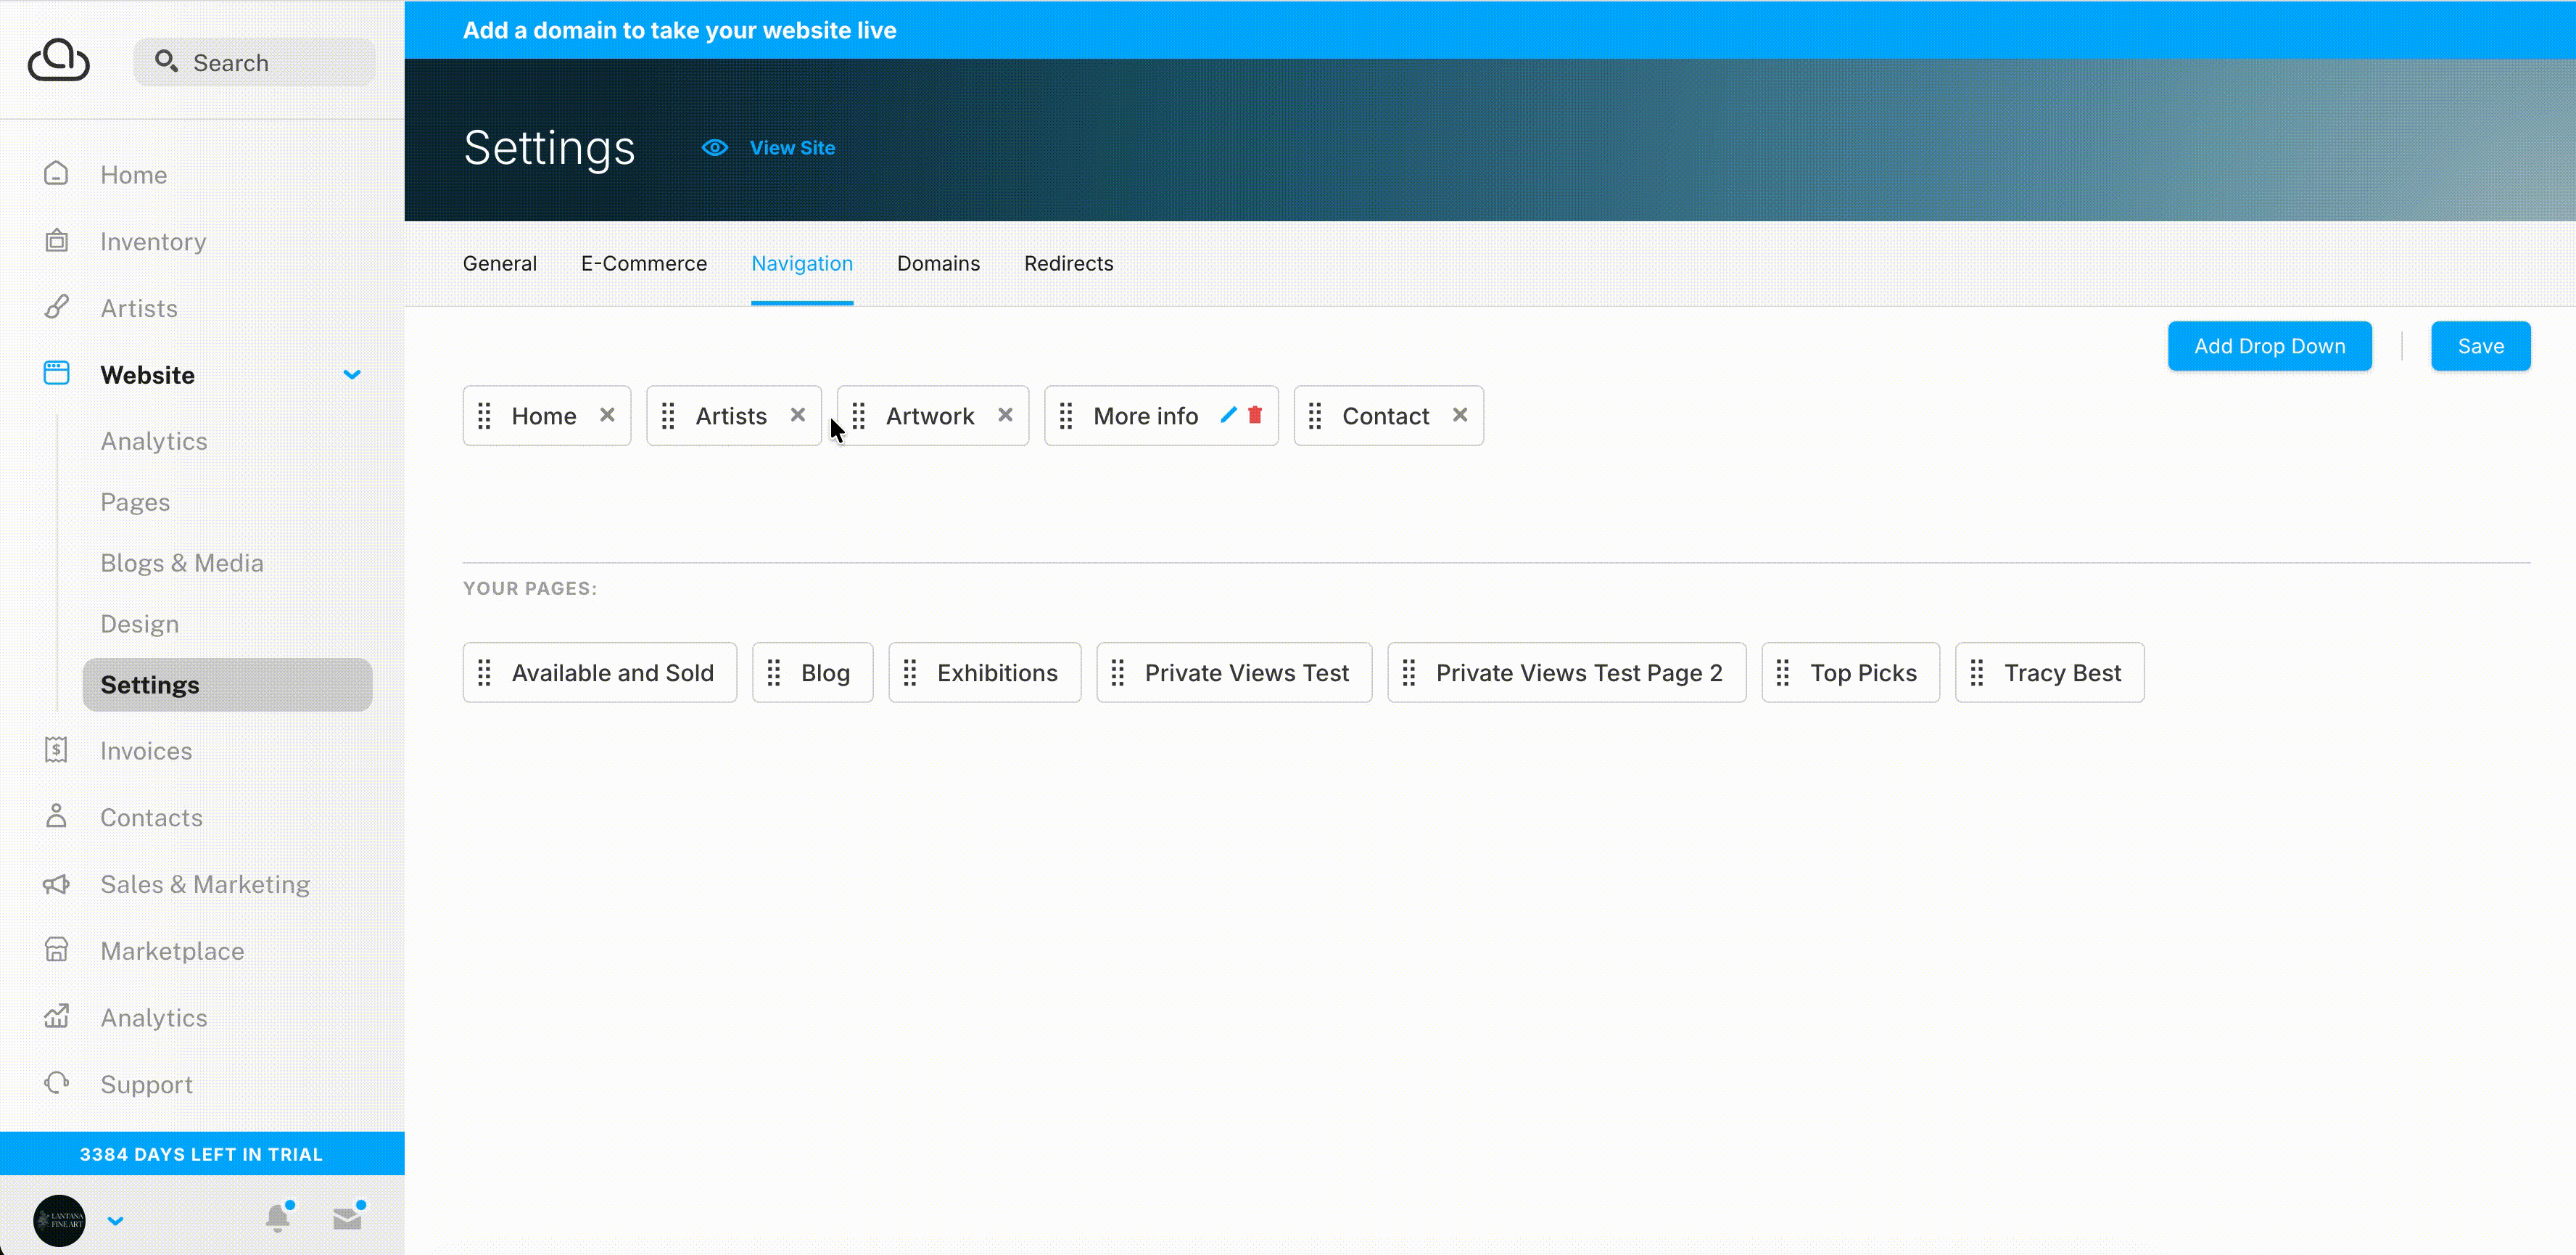Click the Add a domain banner

tap(1490, 30)
